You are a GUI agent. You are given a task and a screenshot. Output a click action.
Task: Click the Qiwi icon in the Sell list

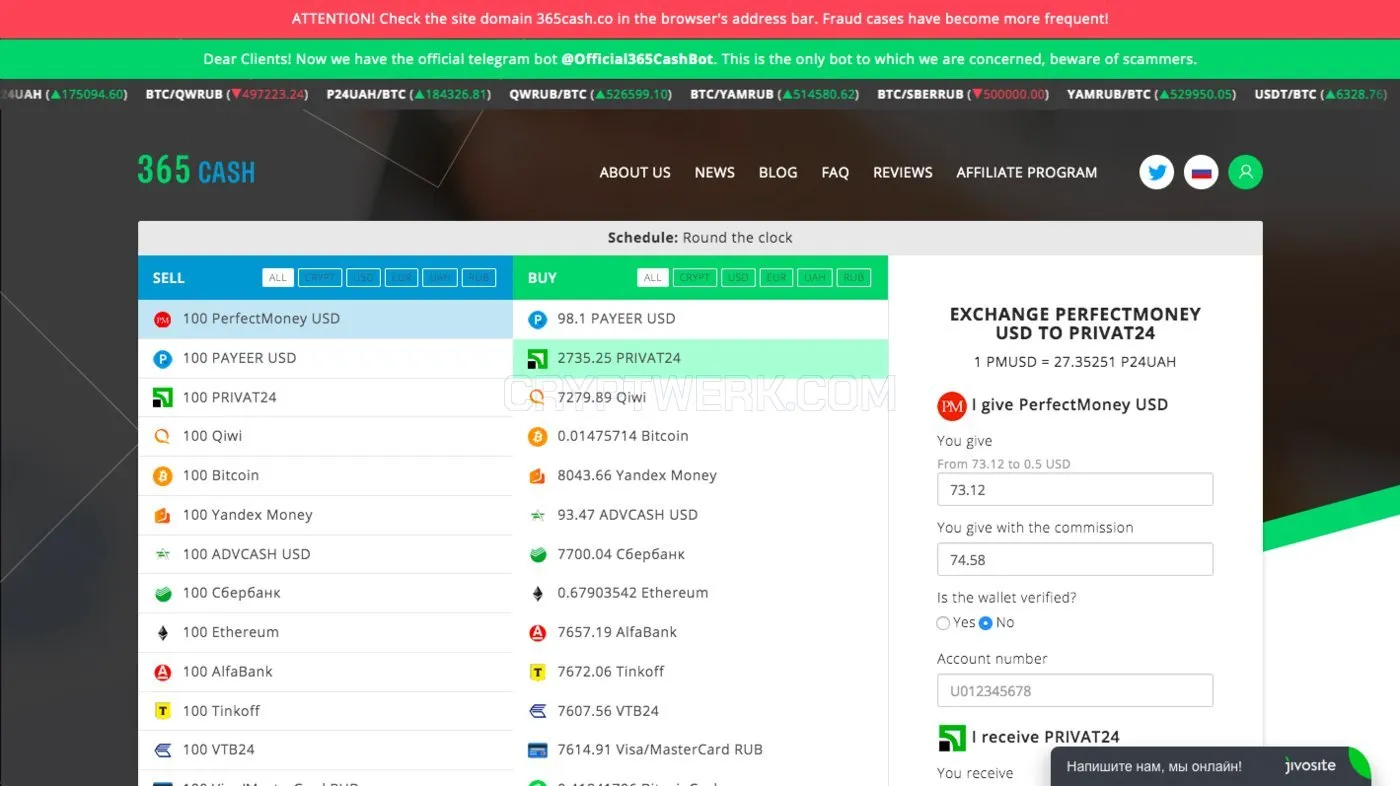pos(162,436)
